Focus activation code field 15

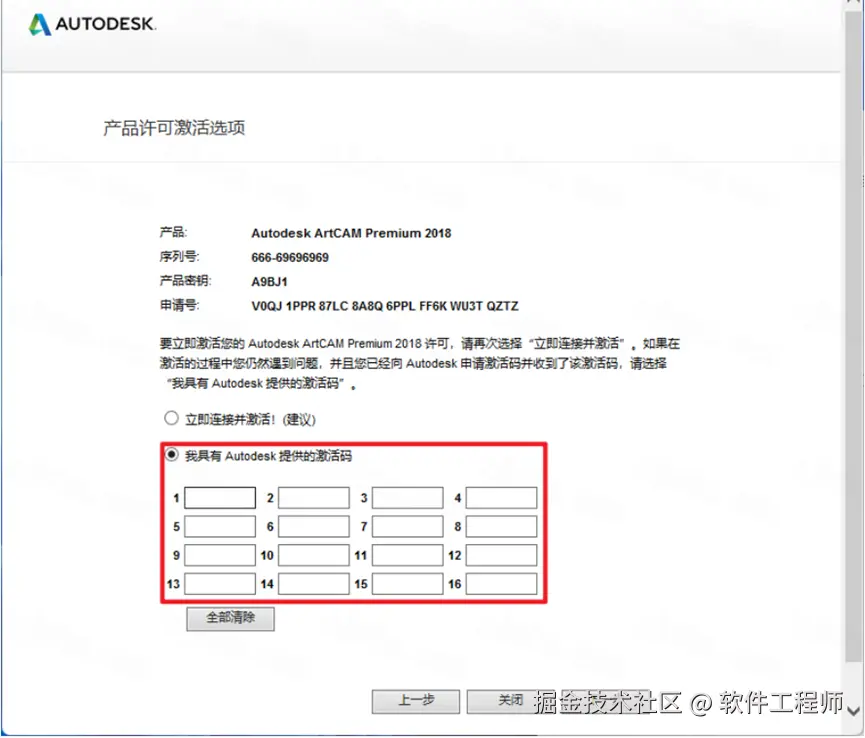[x=407, y=584]
